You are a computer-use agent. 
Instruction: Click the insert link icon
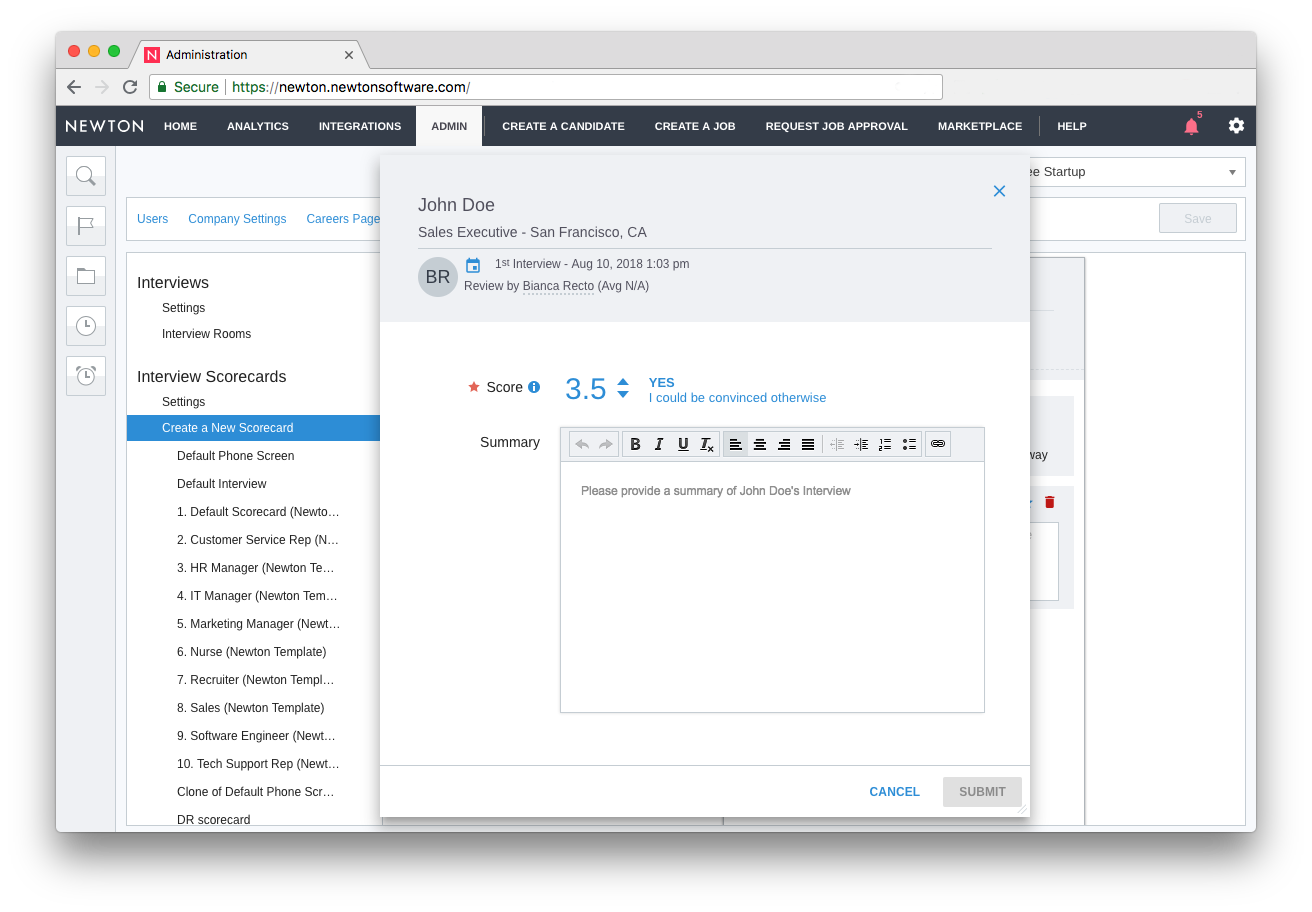938,444
